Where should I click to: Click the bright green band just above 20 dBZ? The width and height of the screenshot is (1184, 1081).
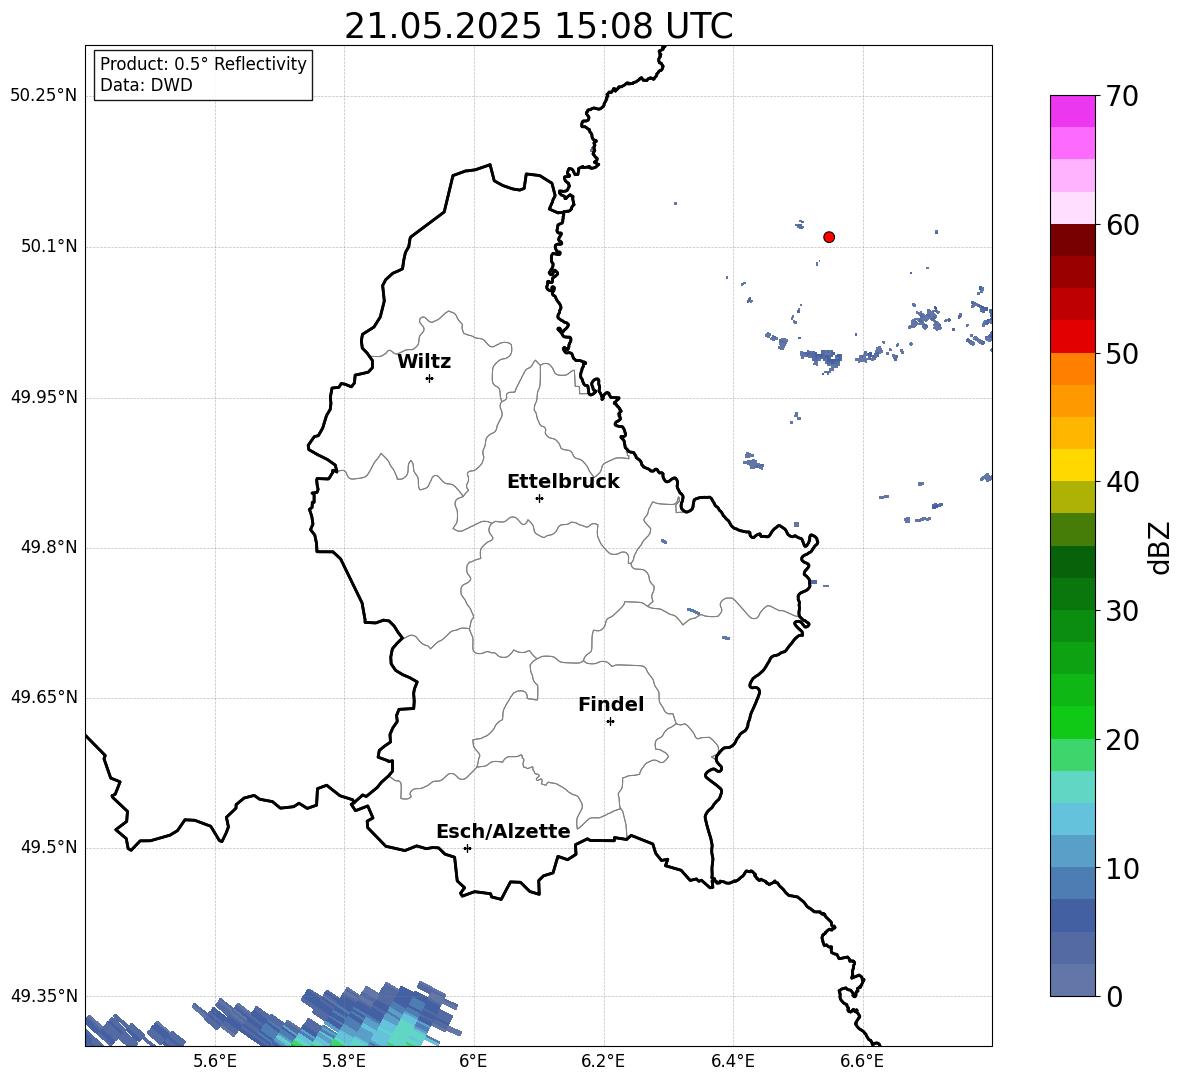pos(1072,722)
